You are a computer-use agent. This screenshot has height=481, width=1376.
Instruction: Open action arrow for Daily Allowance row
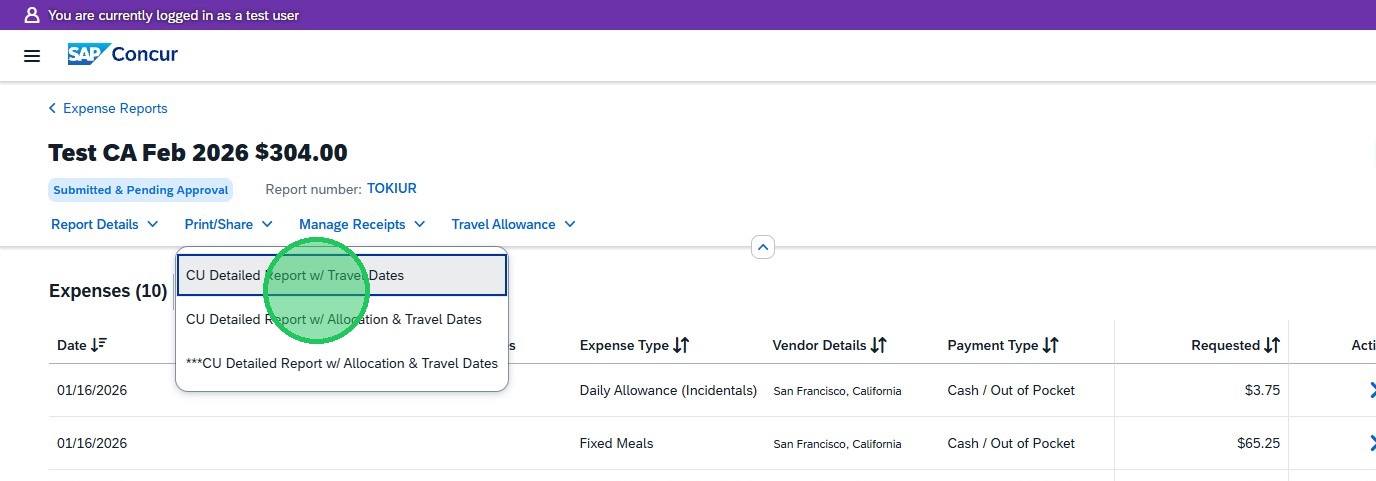[x=1372, y=390]
